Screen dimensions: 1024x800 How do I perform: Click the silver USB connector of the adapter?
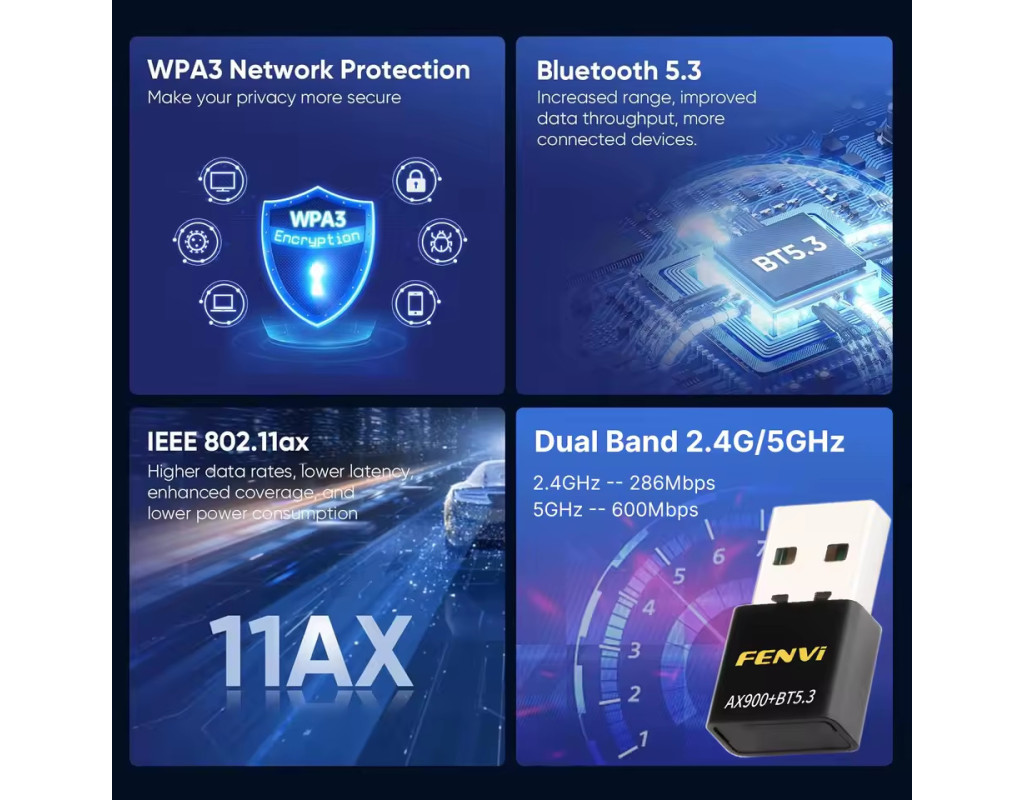pyautogui.click(x=820, y=552)
